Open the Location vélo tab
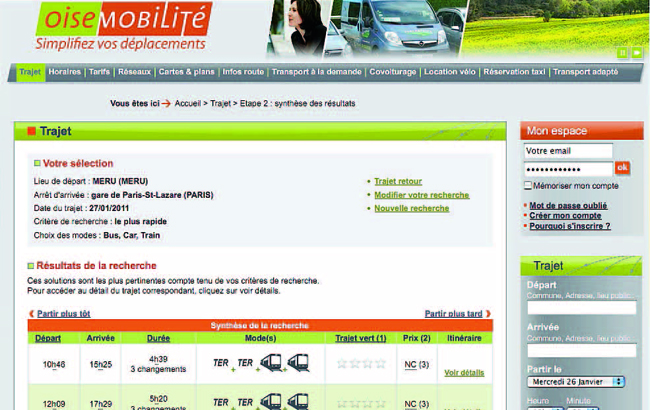This screenshot has width=650, height=410. click(x=450, y=72)
